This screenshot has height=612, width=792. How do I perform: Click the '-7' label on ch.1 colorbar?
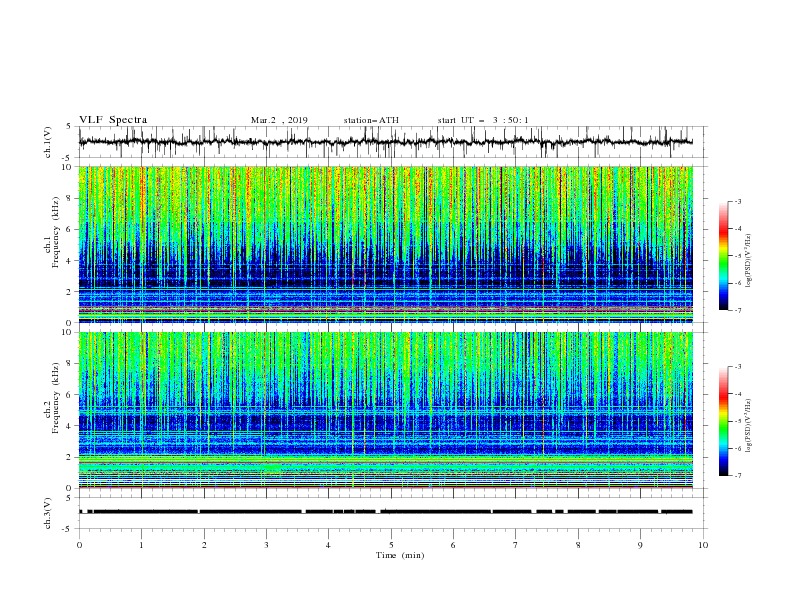tap(737, 310)
